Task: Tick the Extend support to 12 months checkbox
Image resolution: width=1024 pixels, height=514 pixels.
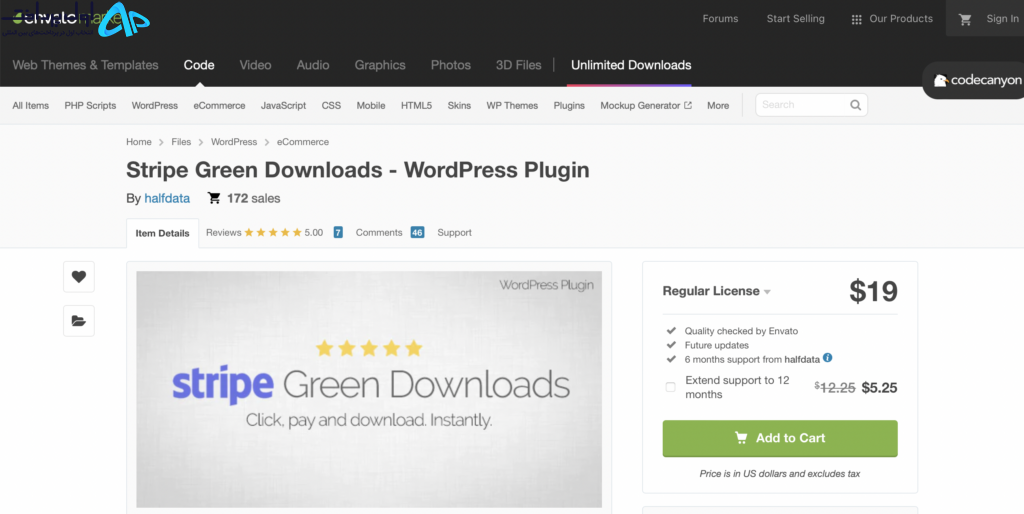Action: (x=670, y=387)
